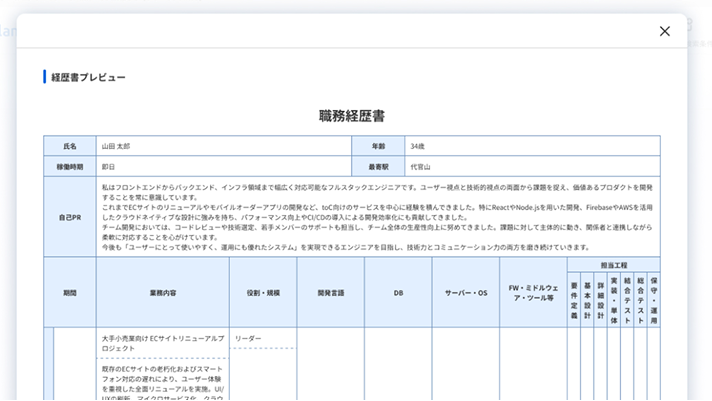Click the 期間 column header

pos(70,293)
